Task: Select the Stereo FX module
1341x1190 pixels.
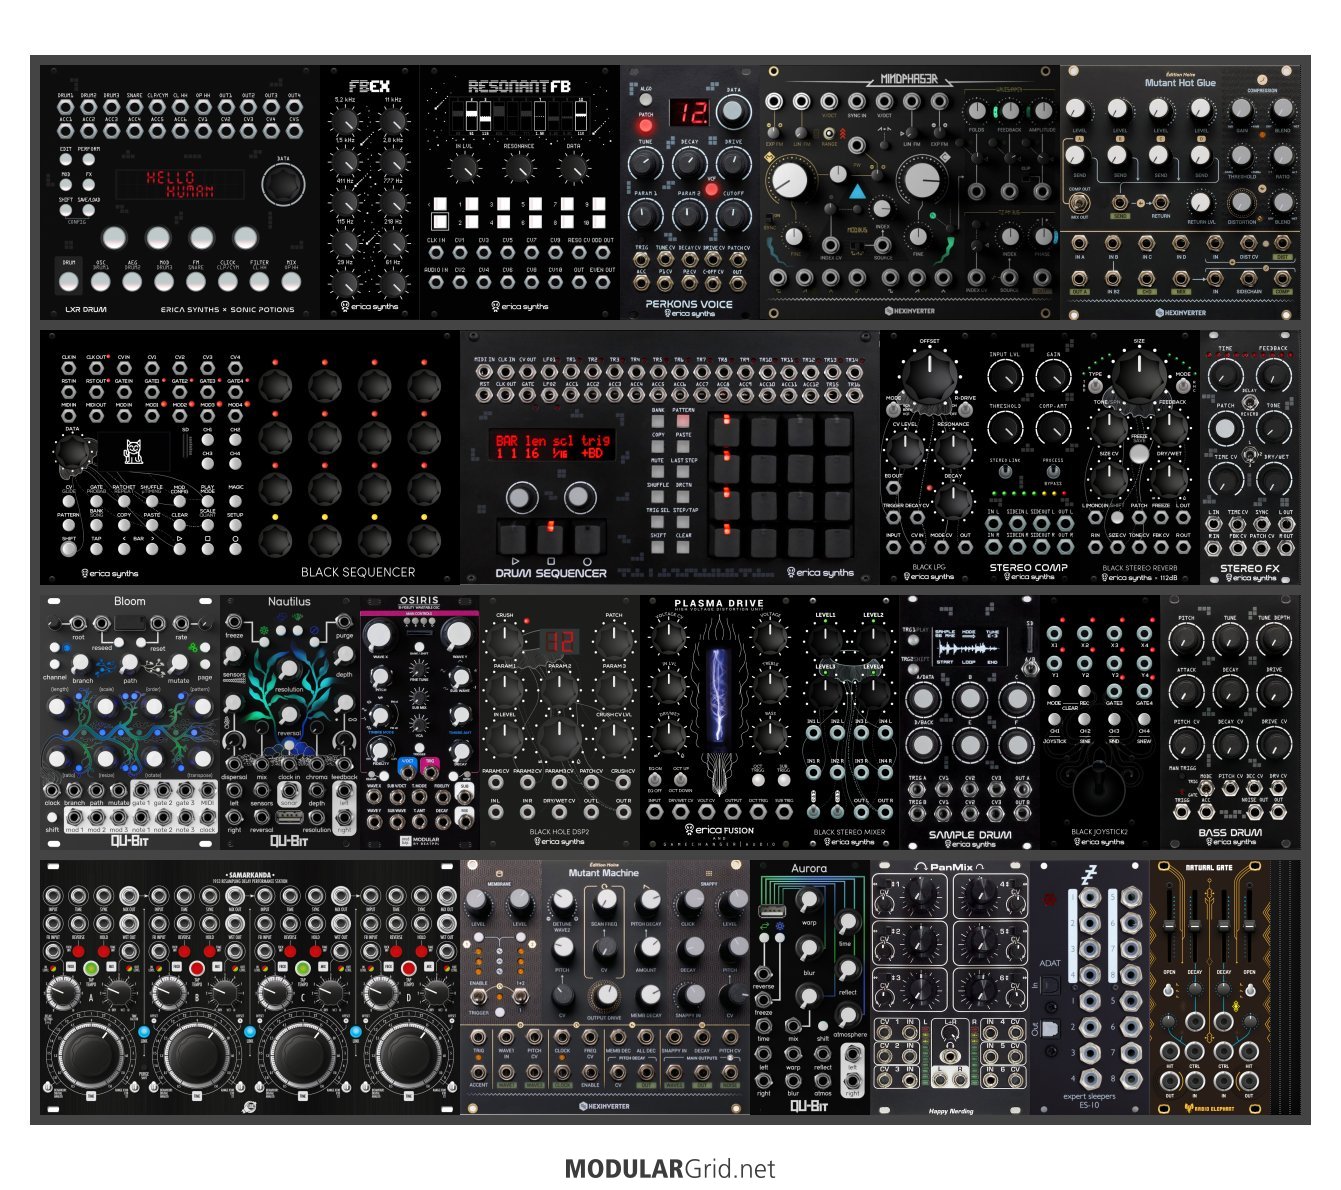Action: pyautogui.click(x=1250, y=457)
